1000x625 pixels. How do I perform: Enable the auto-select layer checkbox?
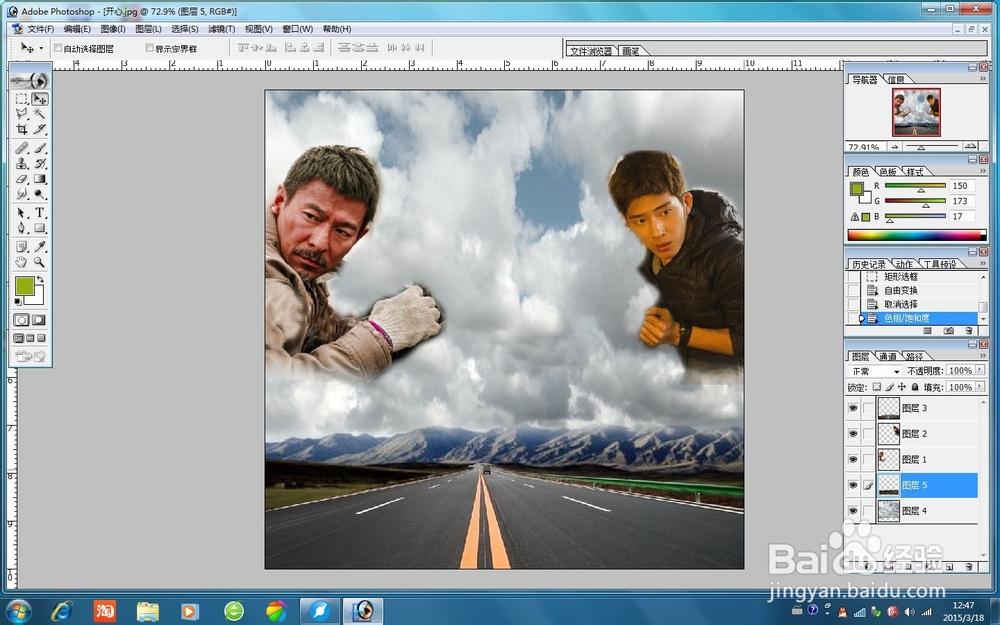(58, 48)
